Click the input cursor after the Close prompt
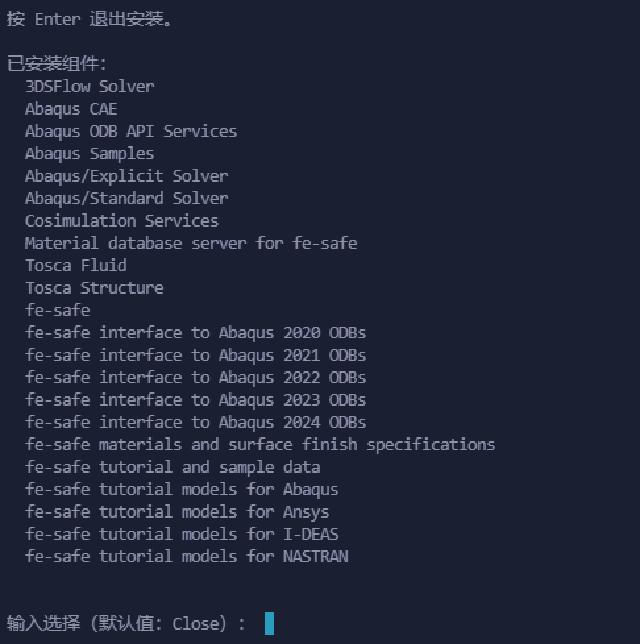The width and height of the screenshot is (640, 644). pyautogui.click(x=269, y=624)
